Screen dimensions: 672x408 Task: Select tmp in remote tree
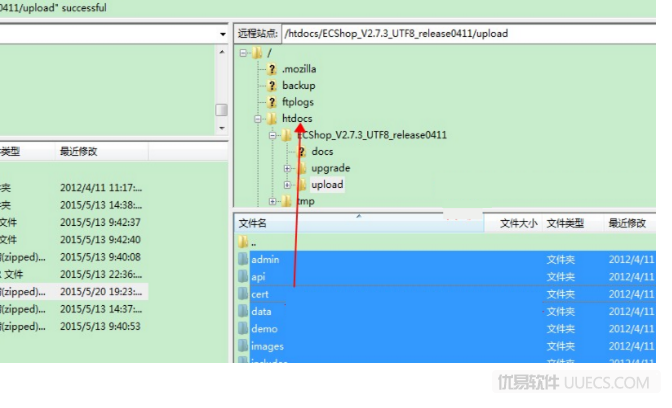[x=306, y=201]
